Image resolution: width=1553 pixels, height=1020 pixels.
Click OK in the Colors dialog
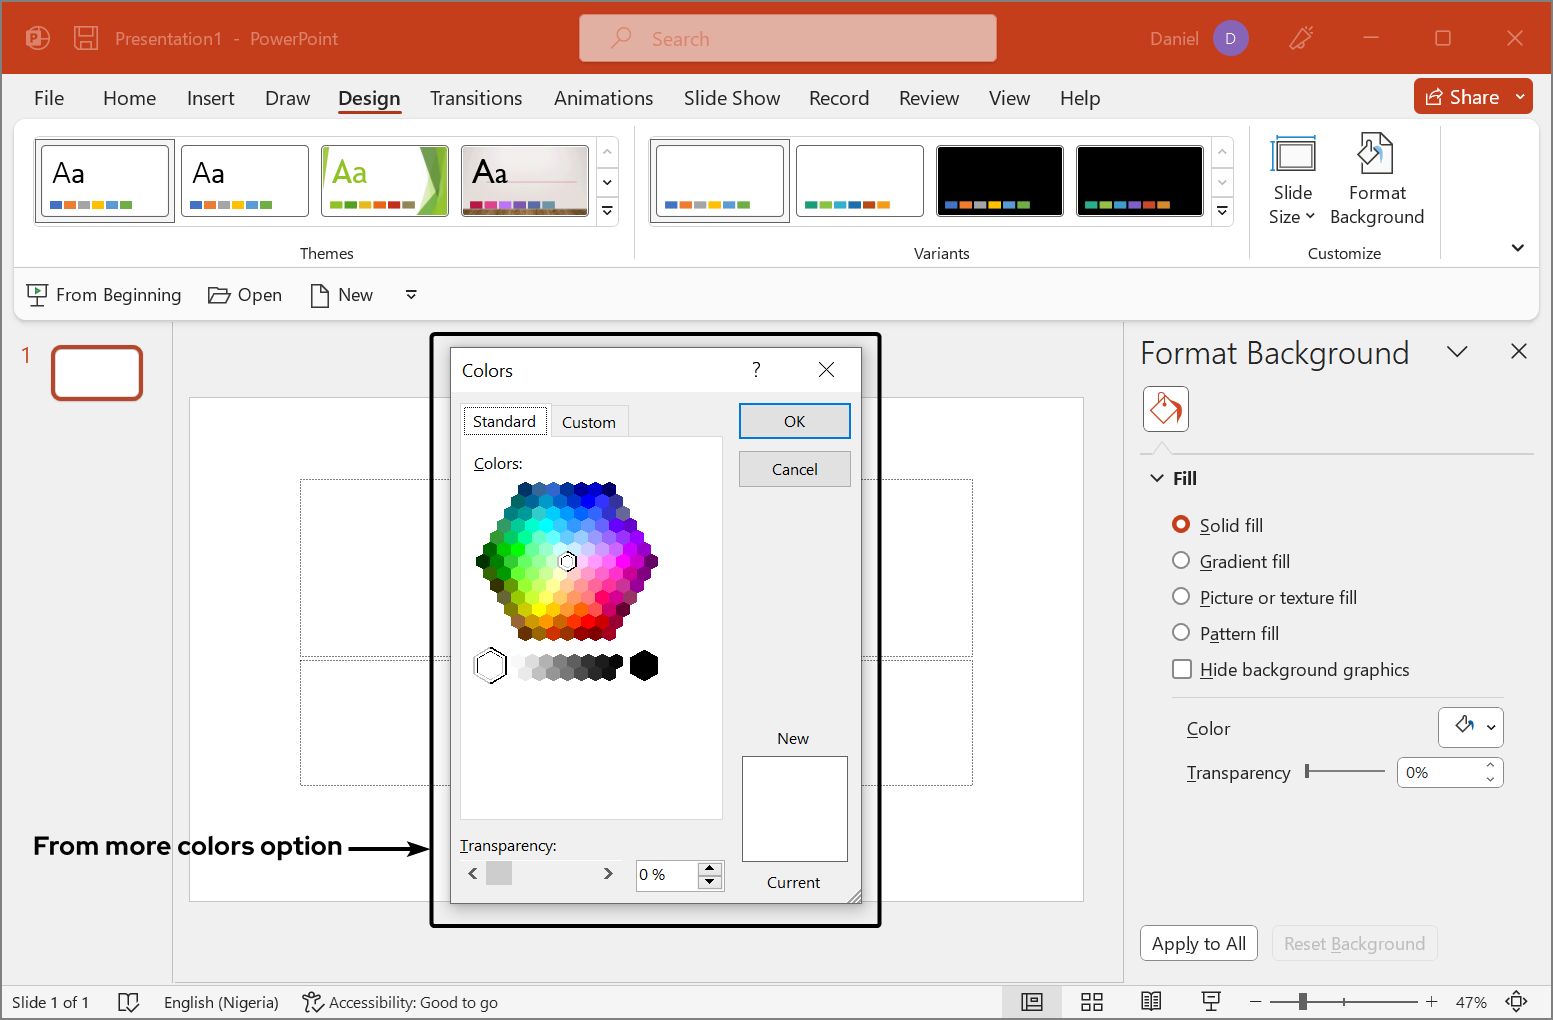794,421
